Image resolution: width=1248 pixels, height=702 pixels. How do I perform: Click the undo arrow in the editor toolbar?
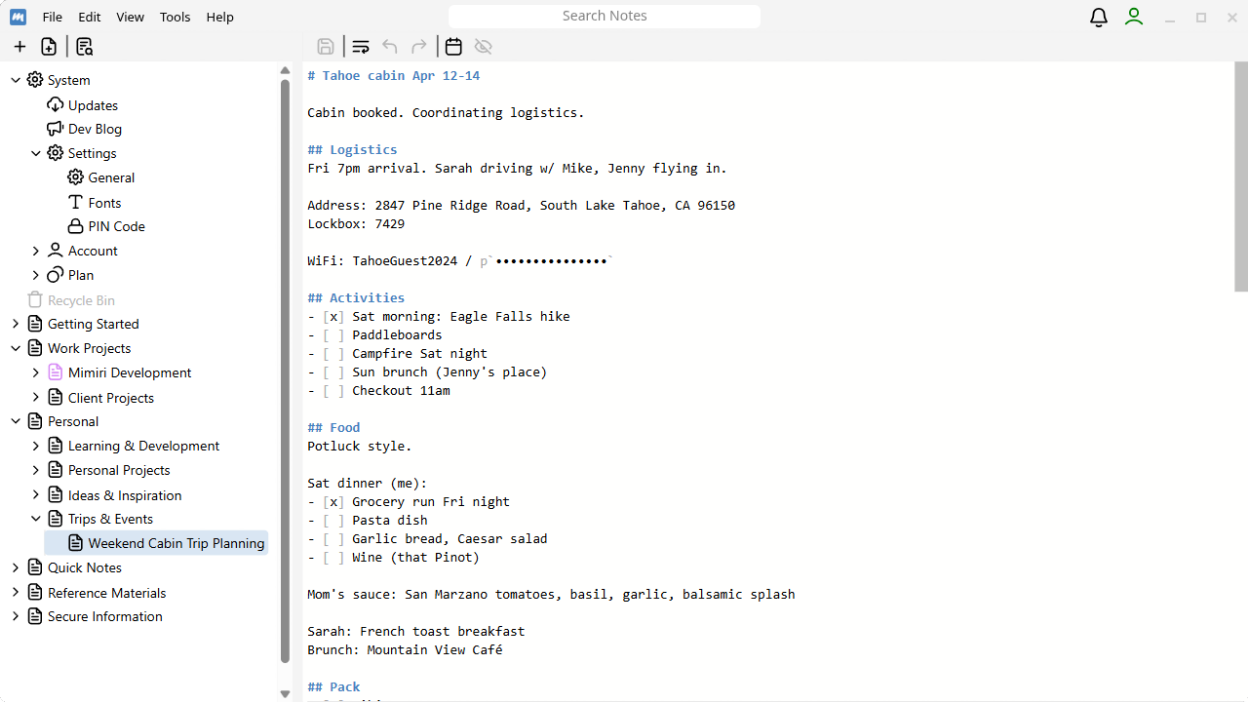point(390,47)
